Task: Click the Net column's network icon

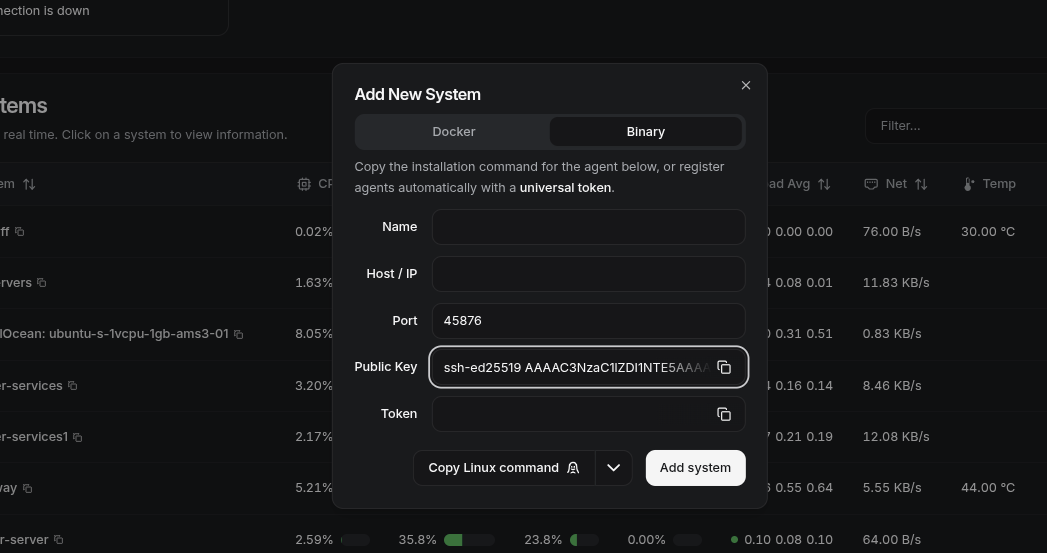Action: click(870, 184)
